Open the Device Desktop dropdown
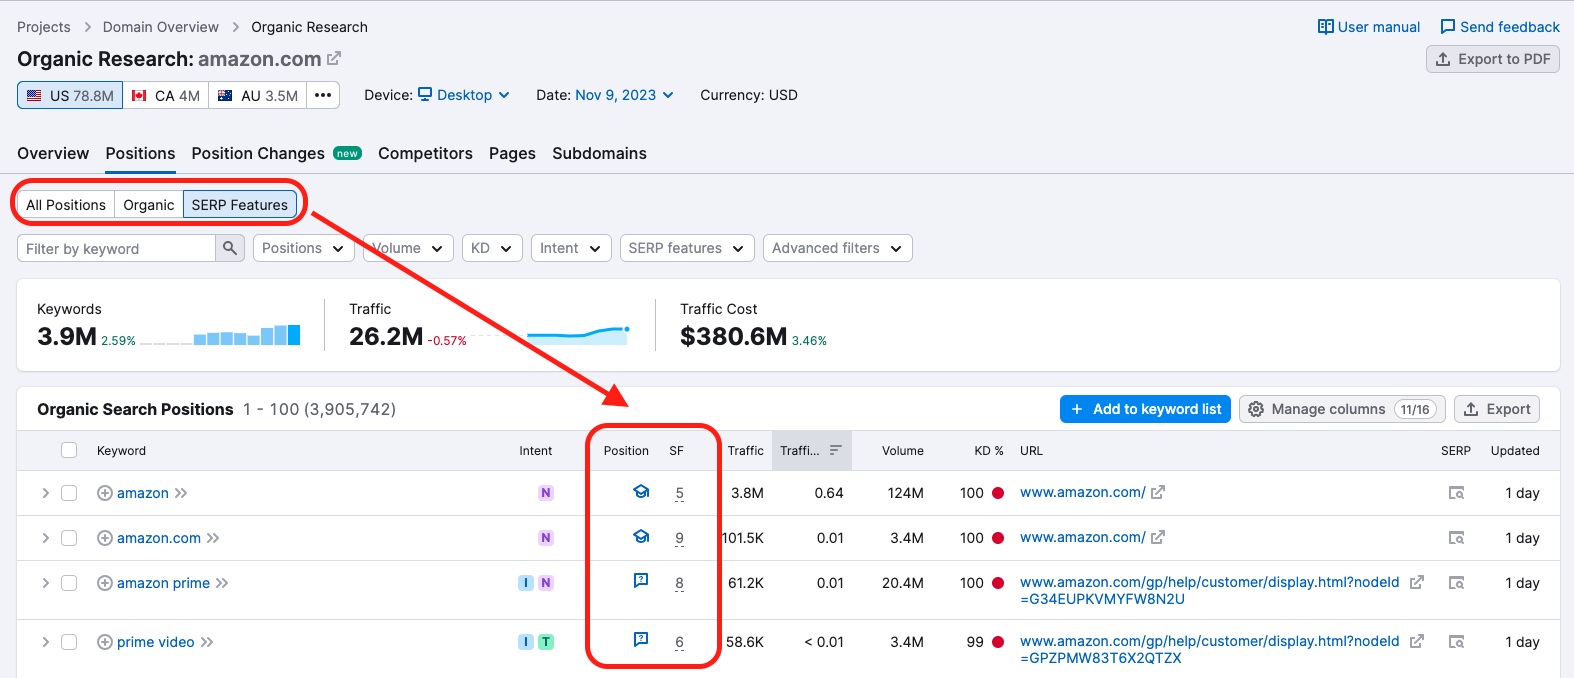The height and width of the screenshot is (678, 1574). tap(464, 95)
